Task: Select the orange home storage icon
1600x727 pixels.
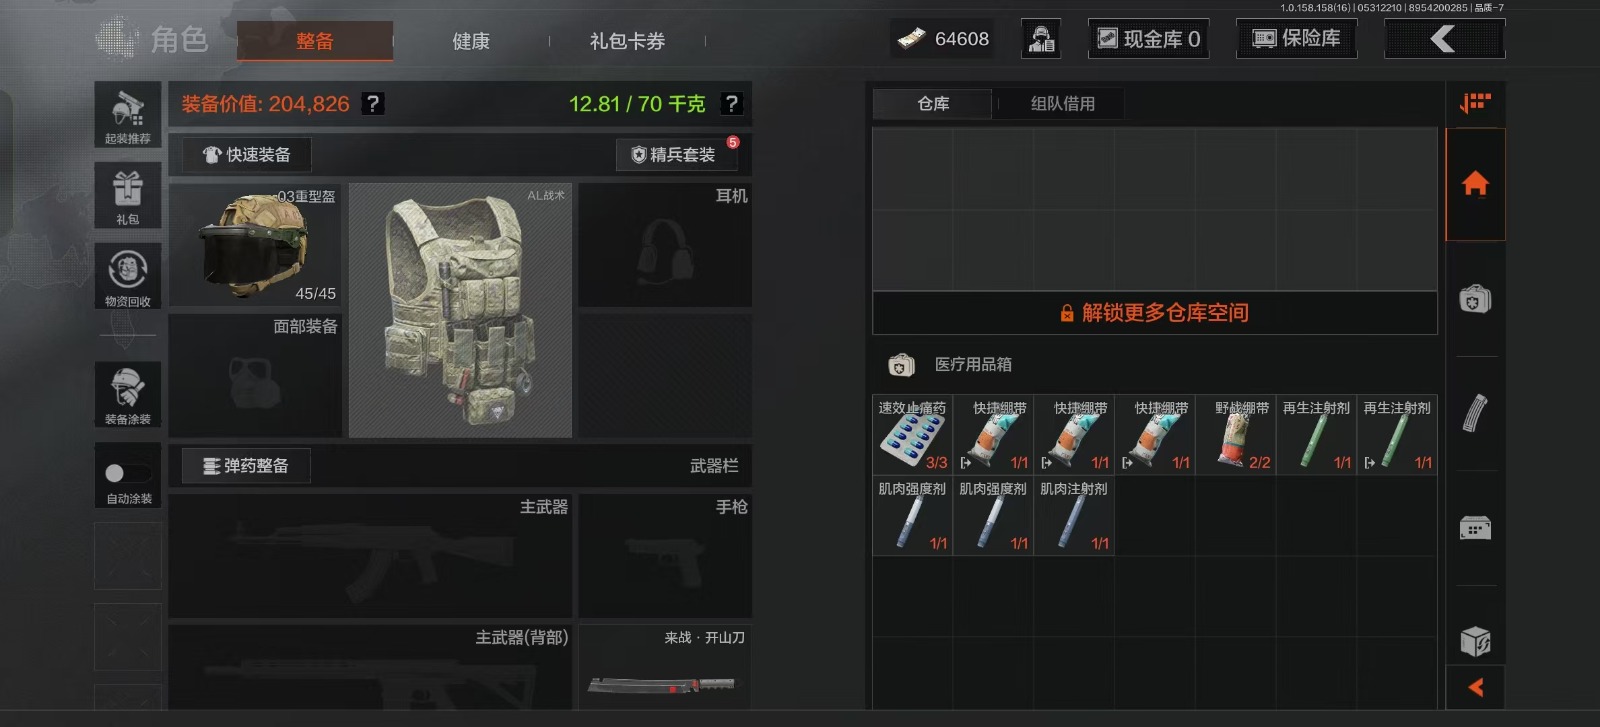Action: coord(1475,184)
